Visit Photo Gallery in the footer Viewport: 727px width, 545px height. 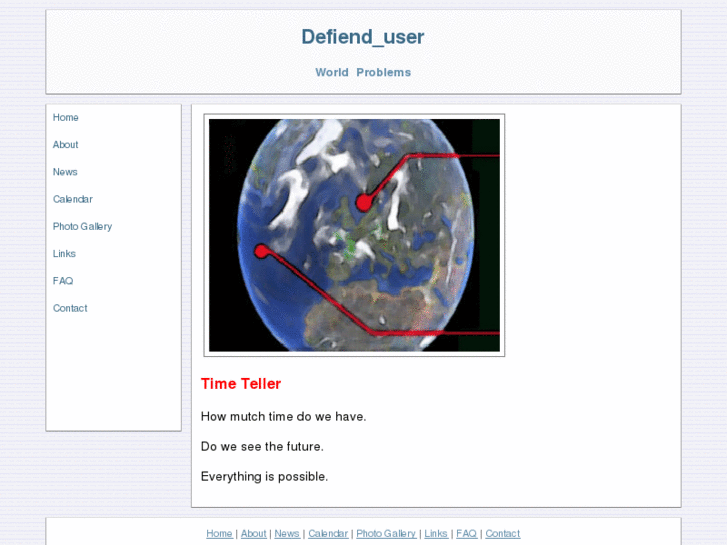pyautogui.click(x=386, y=533)
